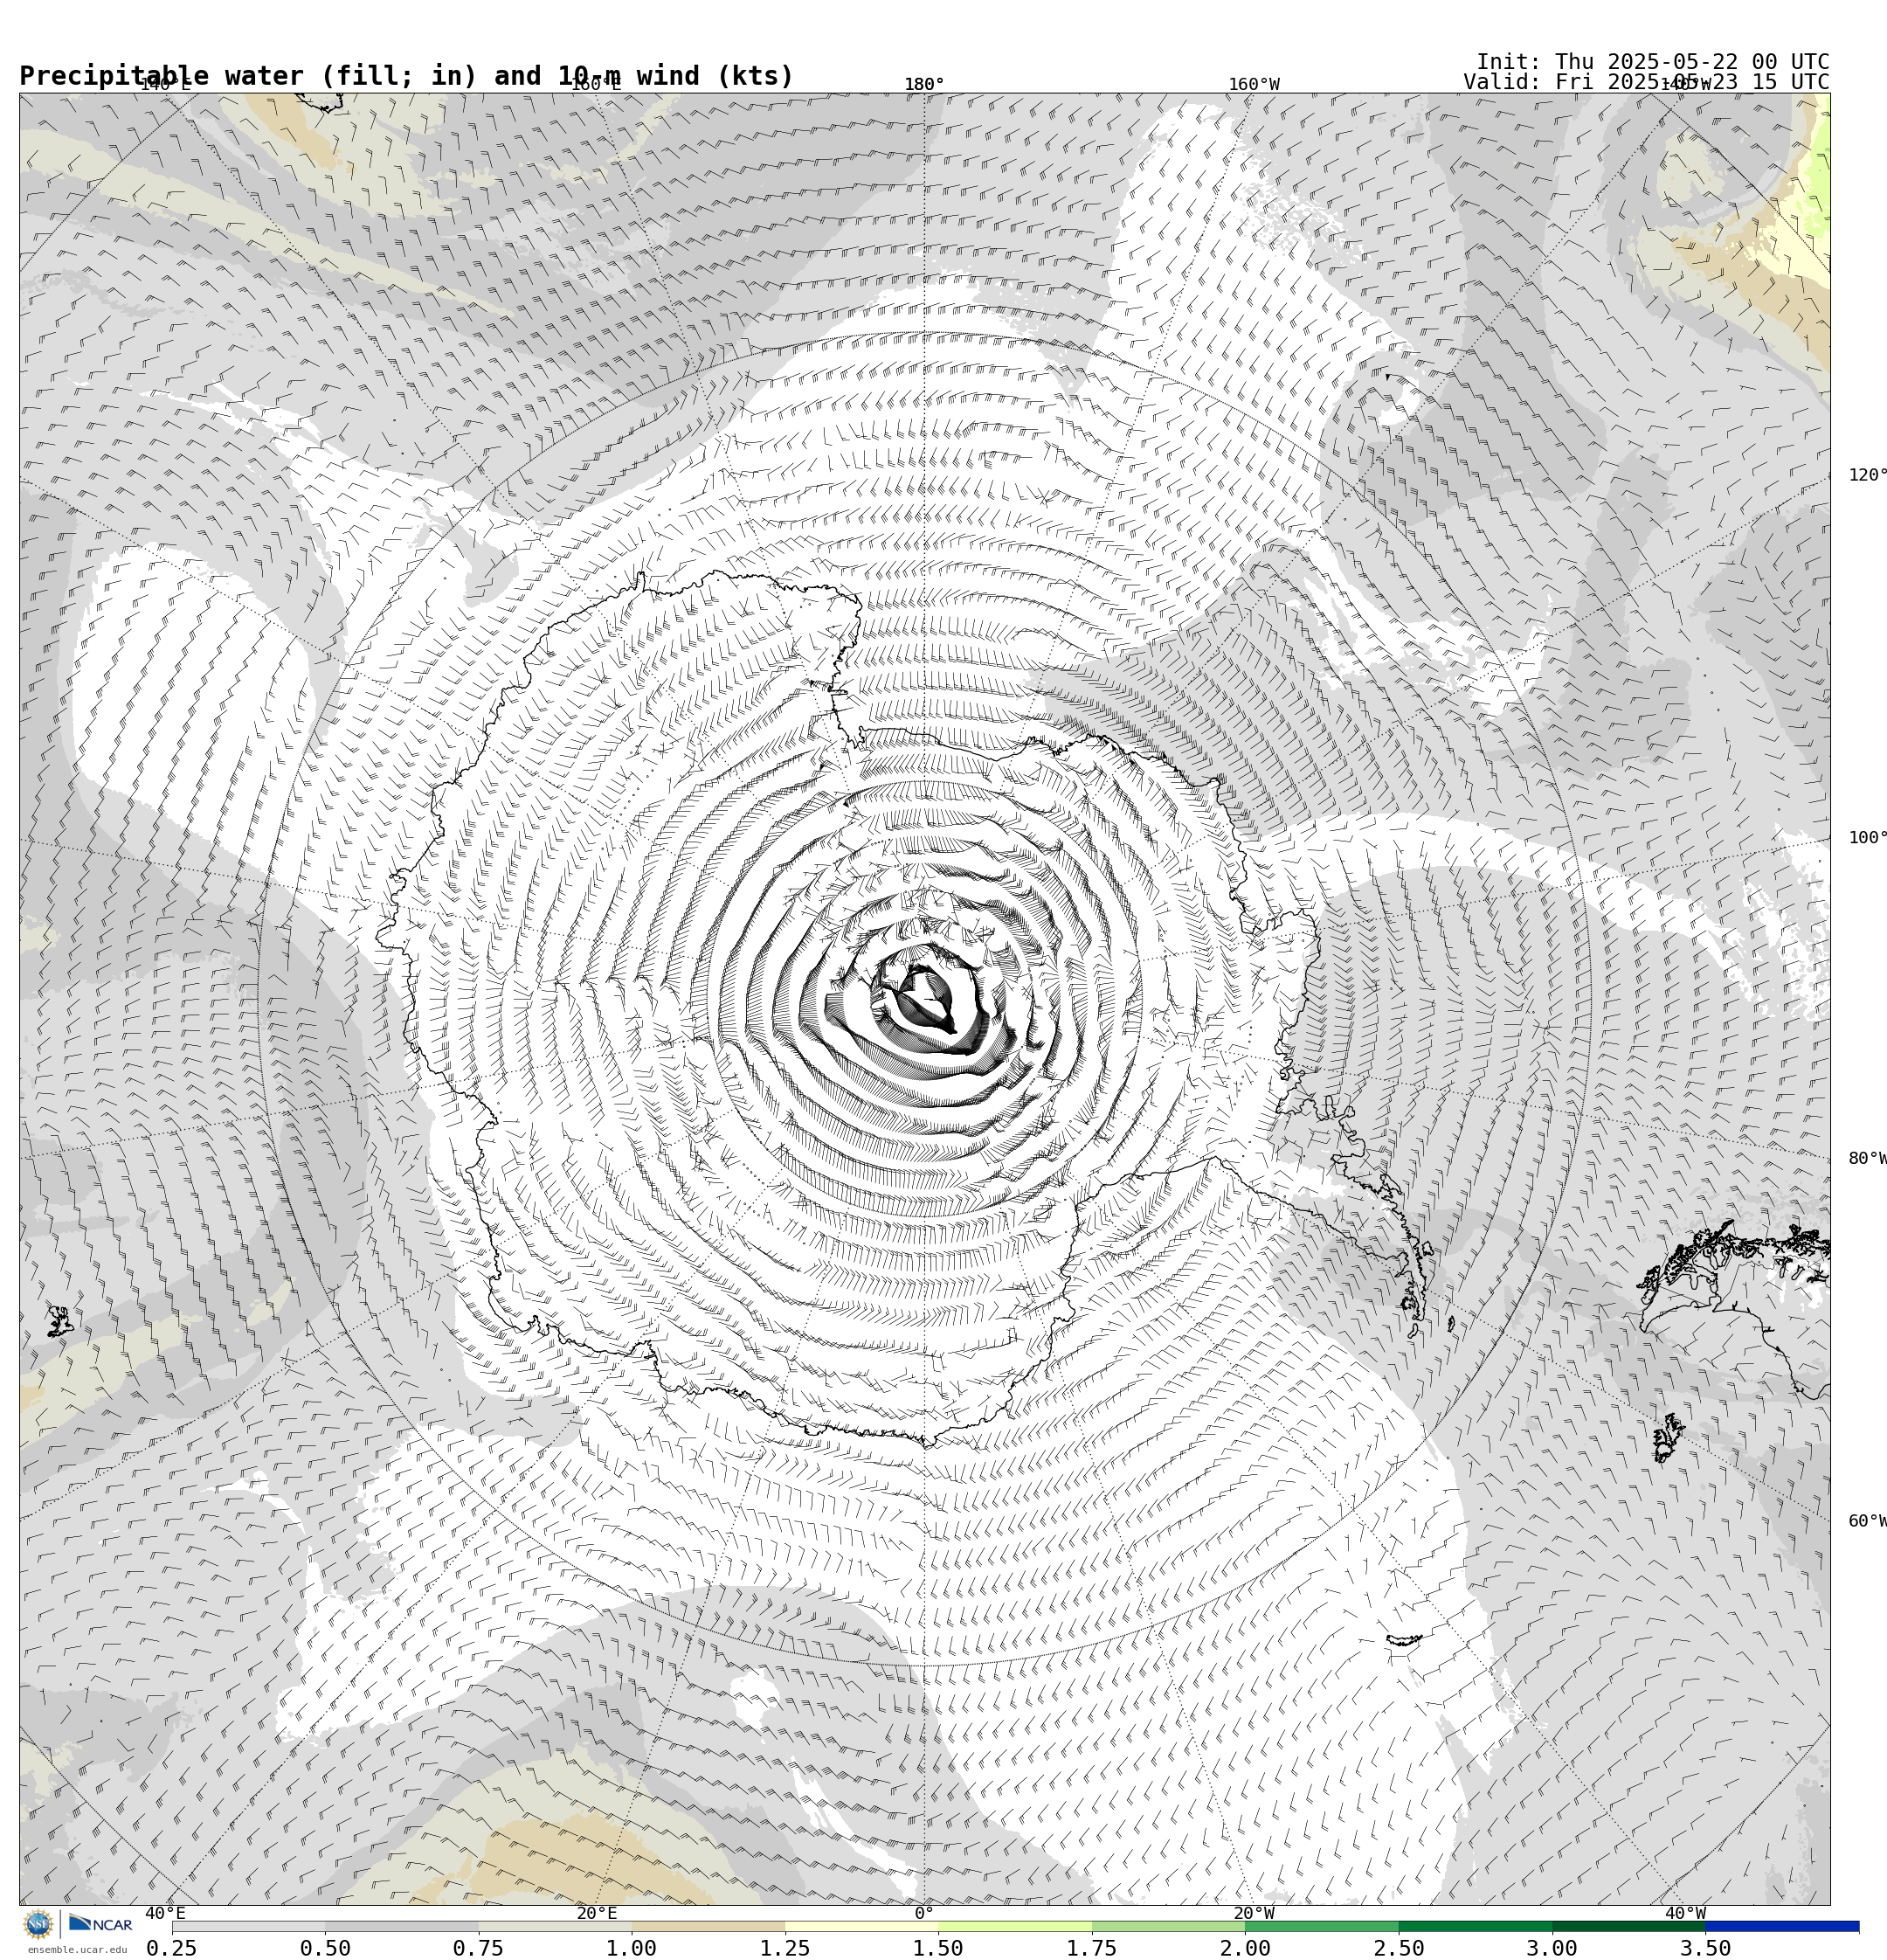Select the 1.50–1.75 yellow-green colorbar segment
1887x1960 pixels.
tap(1015, 1926)
